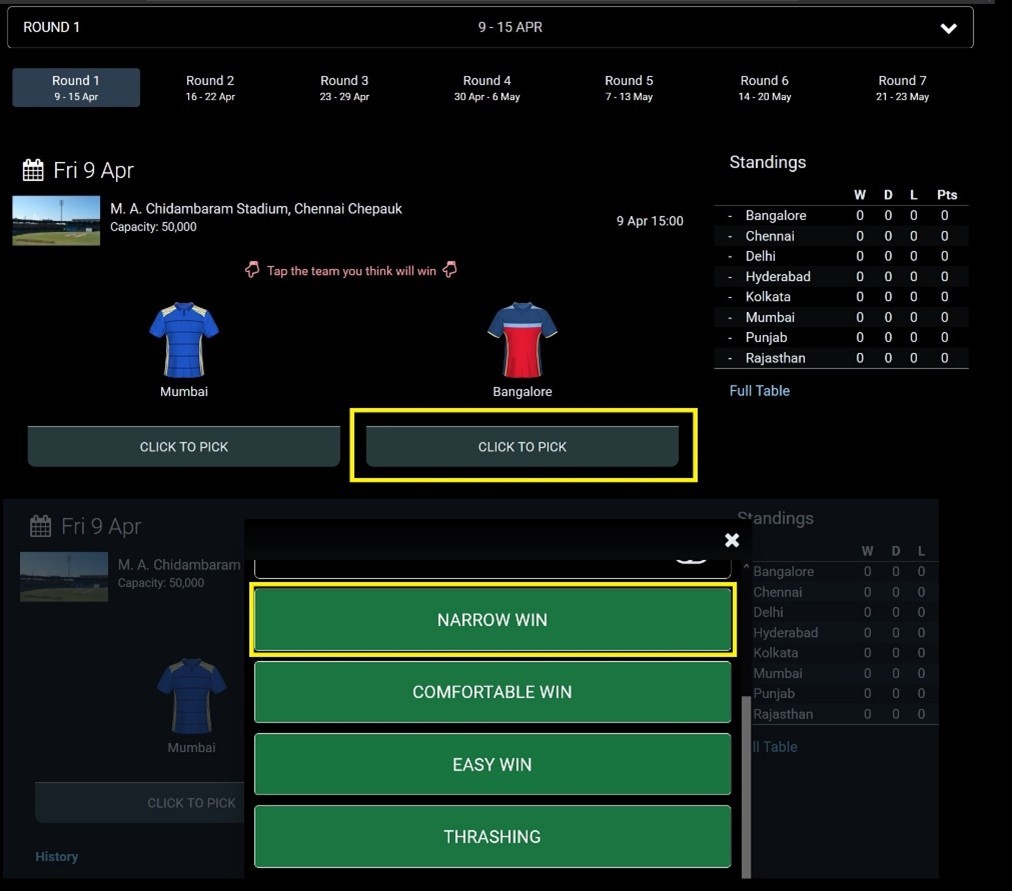Click the Mumbai team label under the top jersey
Viewport: 1012px width, 891px height.
click(x=184, y=392)
